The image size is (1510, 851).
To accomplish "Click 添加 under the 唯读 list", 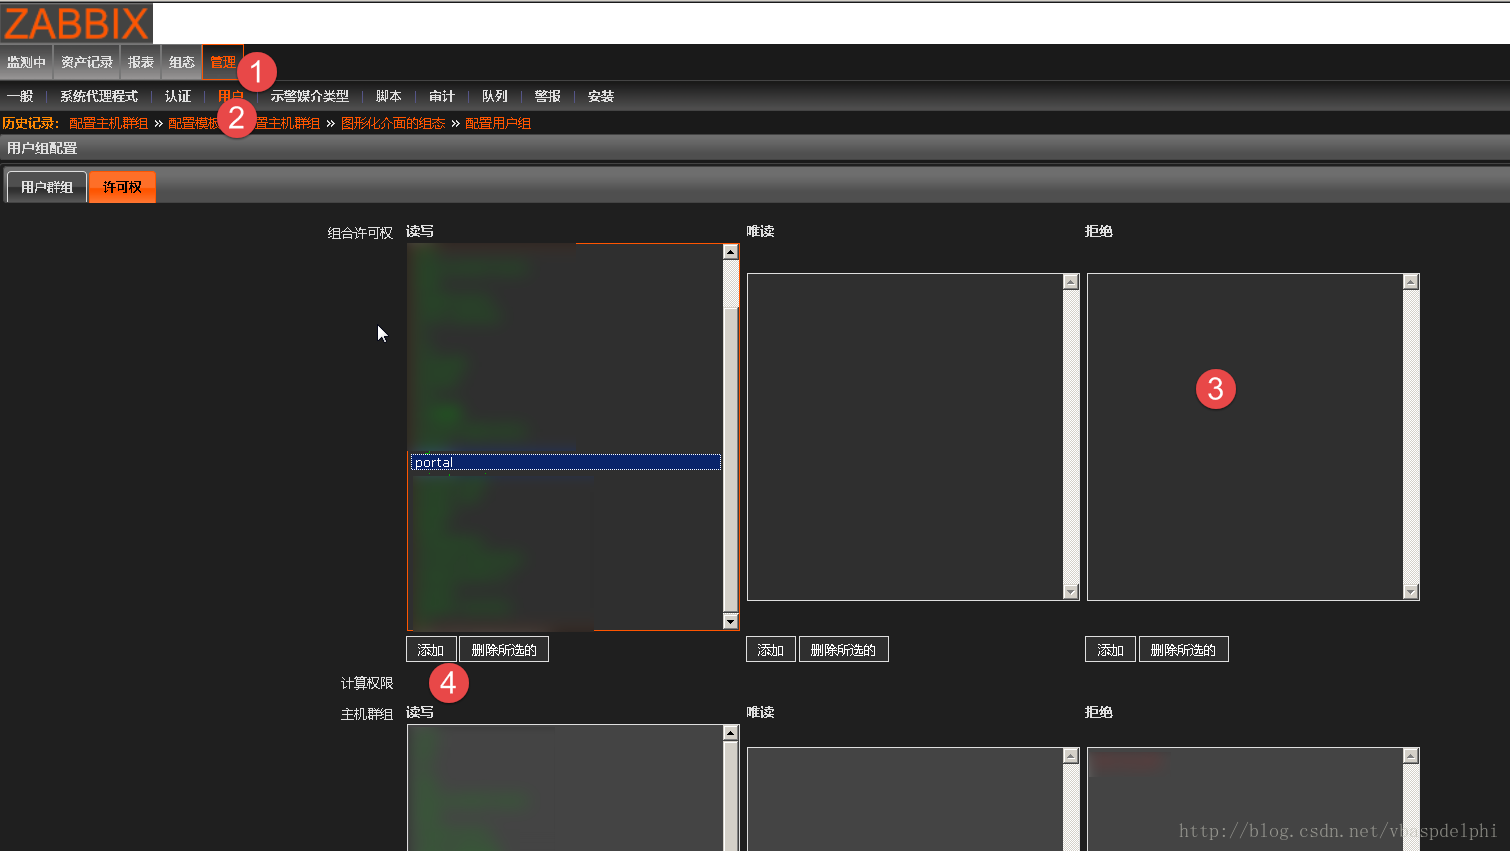I will click(x=771, y=649).
